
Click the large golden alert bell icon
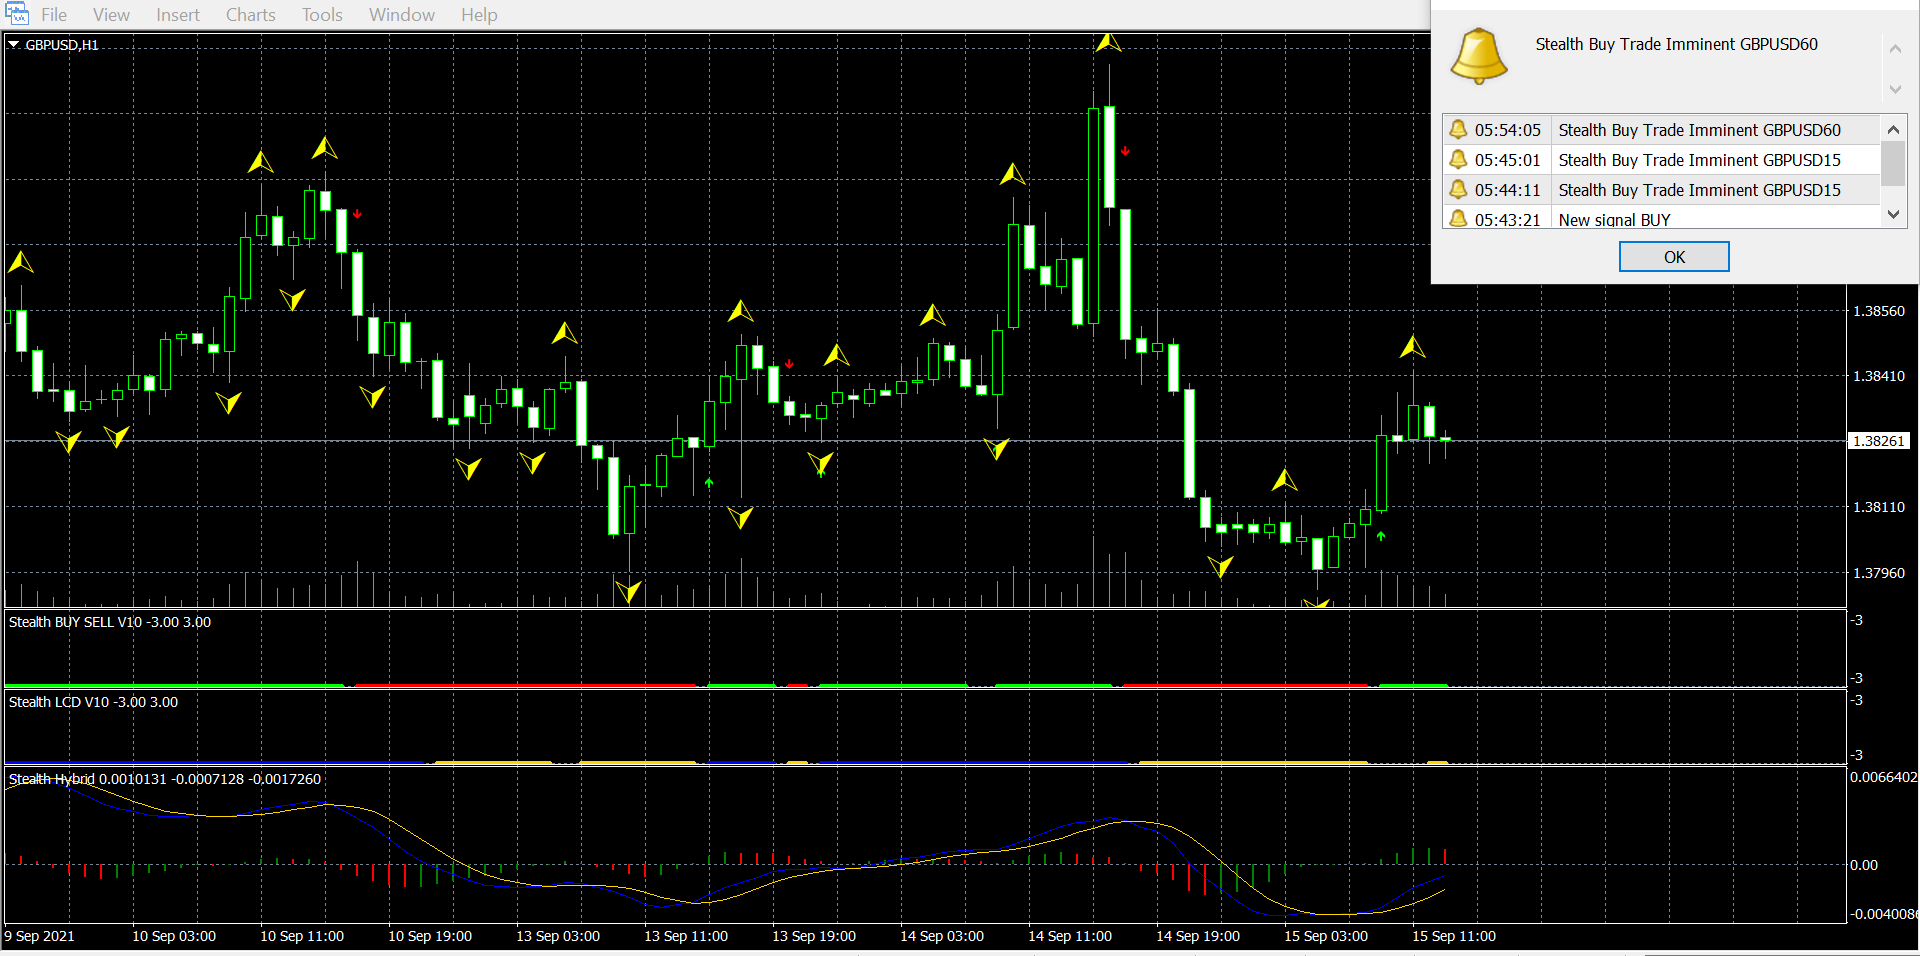[x=1478, y=56]
